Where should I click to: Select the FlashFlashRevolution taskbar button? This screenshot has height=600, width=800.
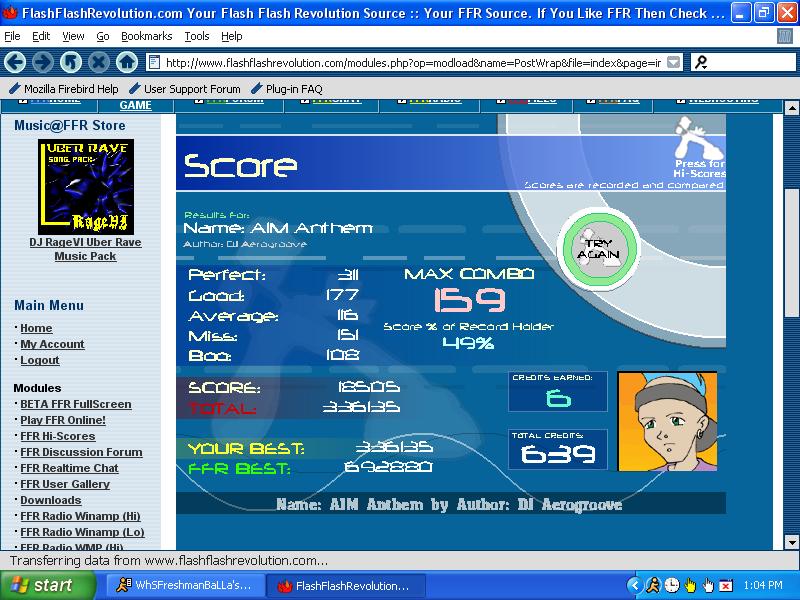pos(345,586)
